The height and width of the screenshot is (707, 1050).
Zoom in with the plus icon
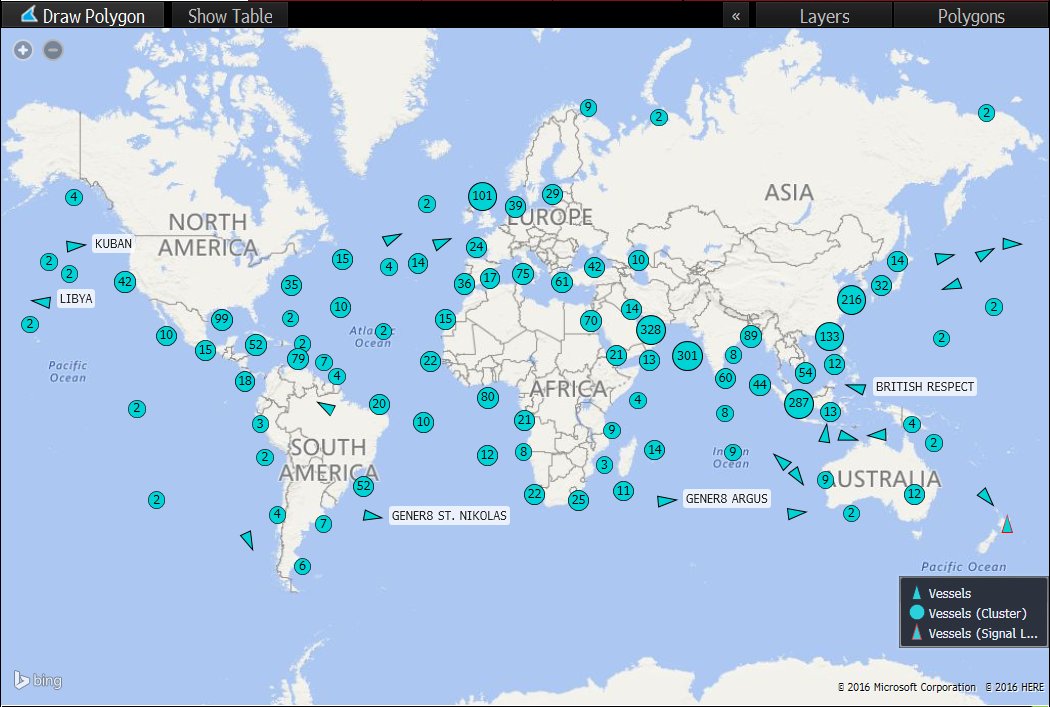click(23, 50)
